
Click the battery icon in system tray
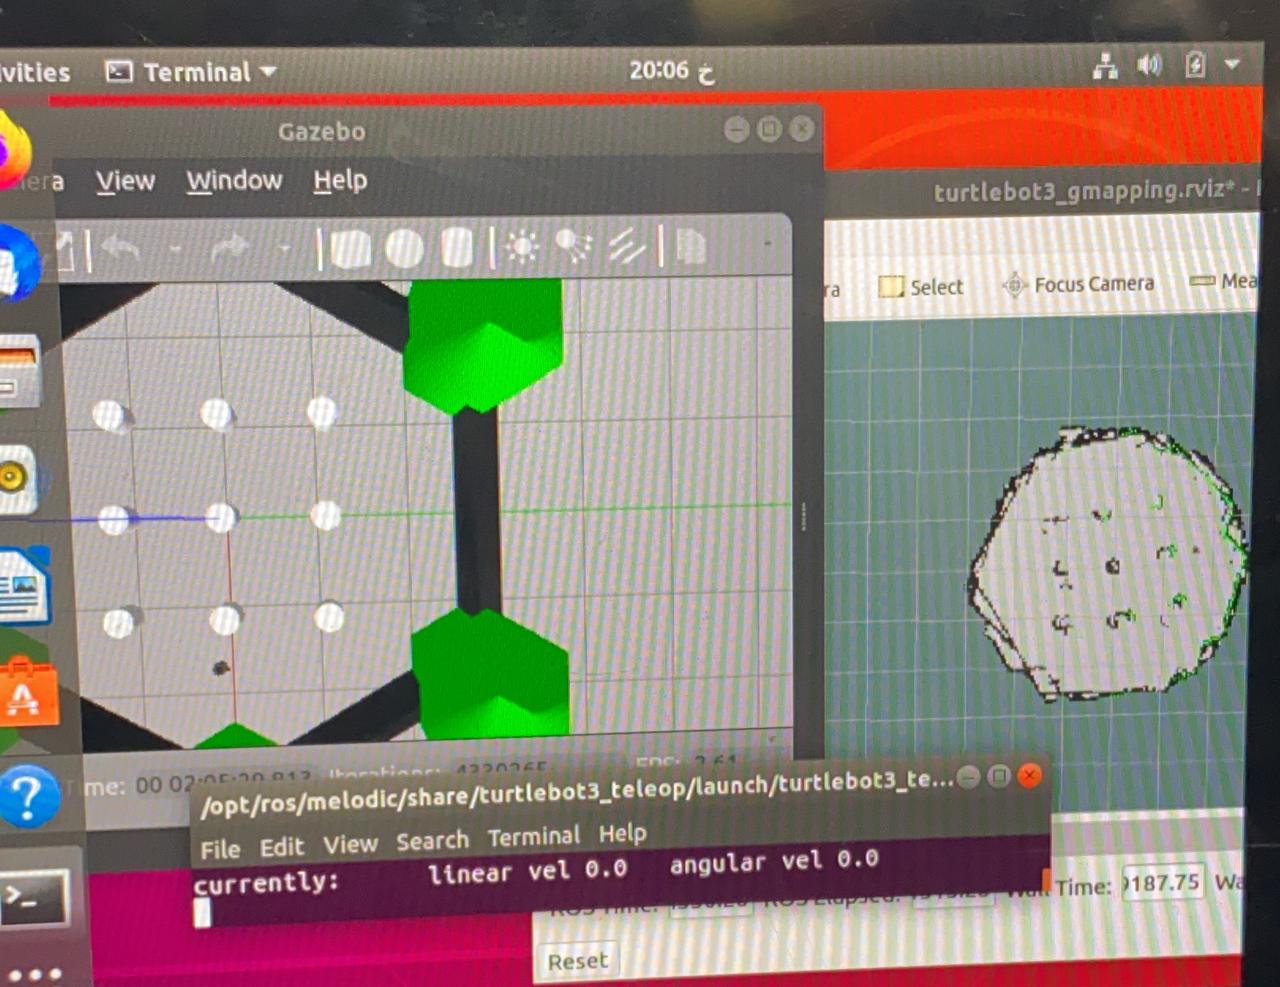(x=1195, y=65)
